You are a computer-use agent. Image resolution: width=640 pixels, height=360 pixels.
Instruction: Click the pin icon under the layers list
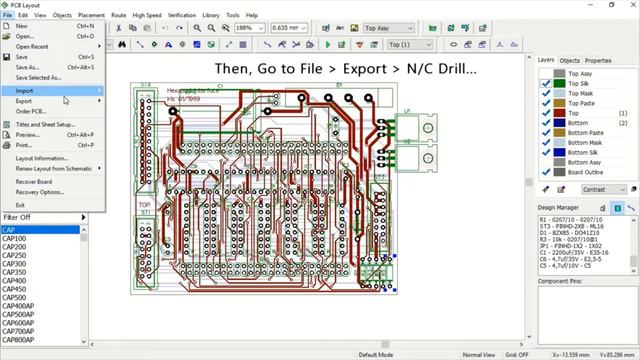(x=546, y=189)
